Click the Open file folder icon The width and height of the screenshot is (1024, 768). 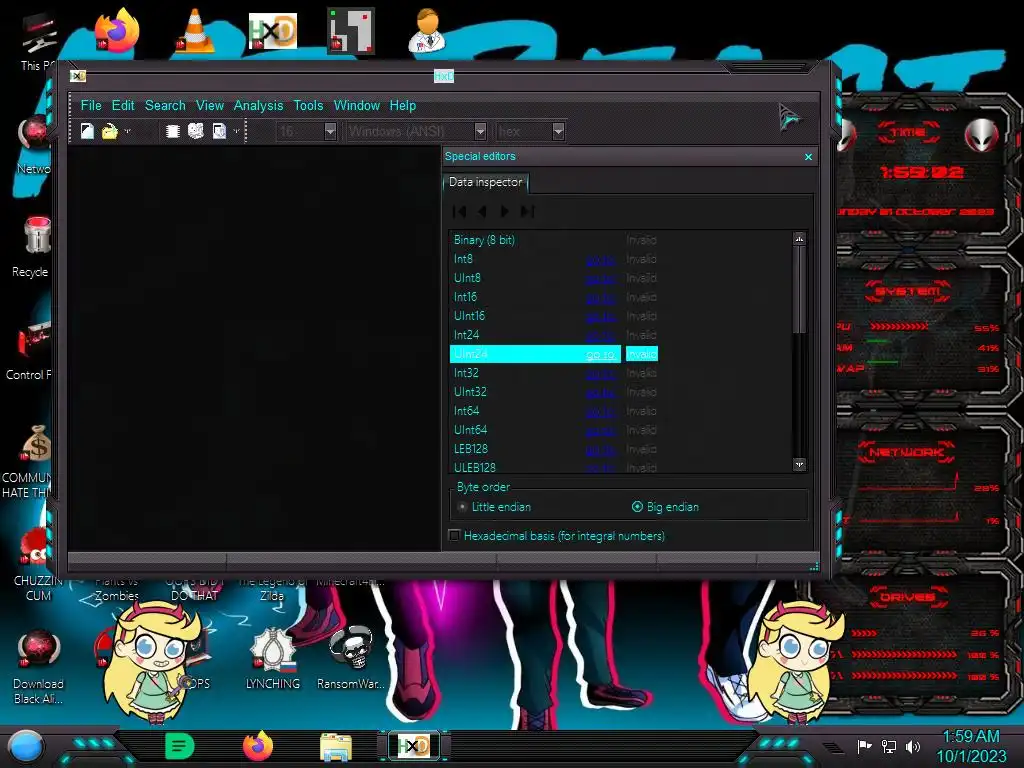pos(109,131)
